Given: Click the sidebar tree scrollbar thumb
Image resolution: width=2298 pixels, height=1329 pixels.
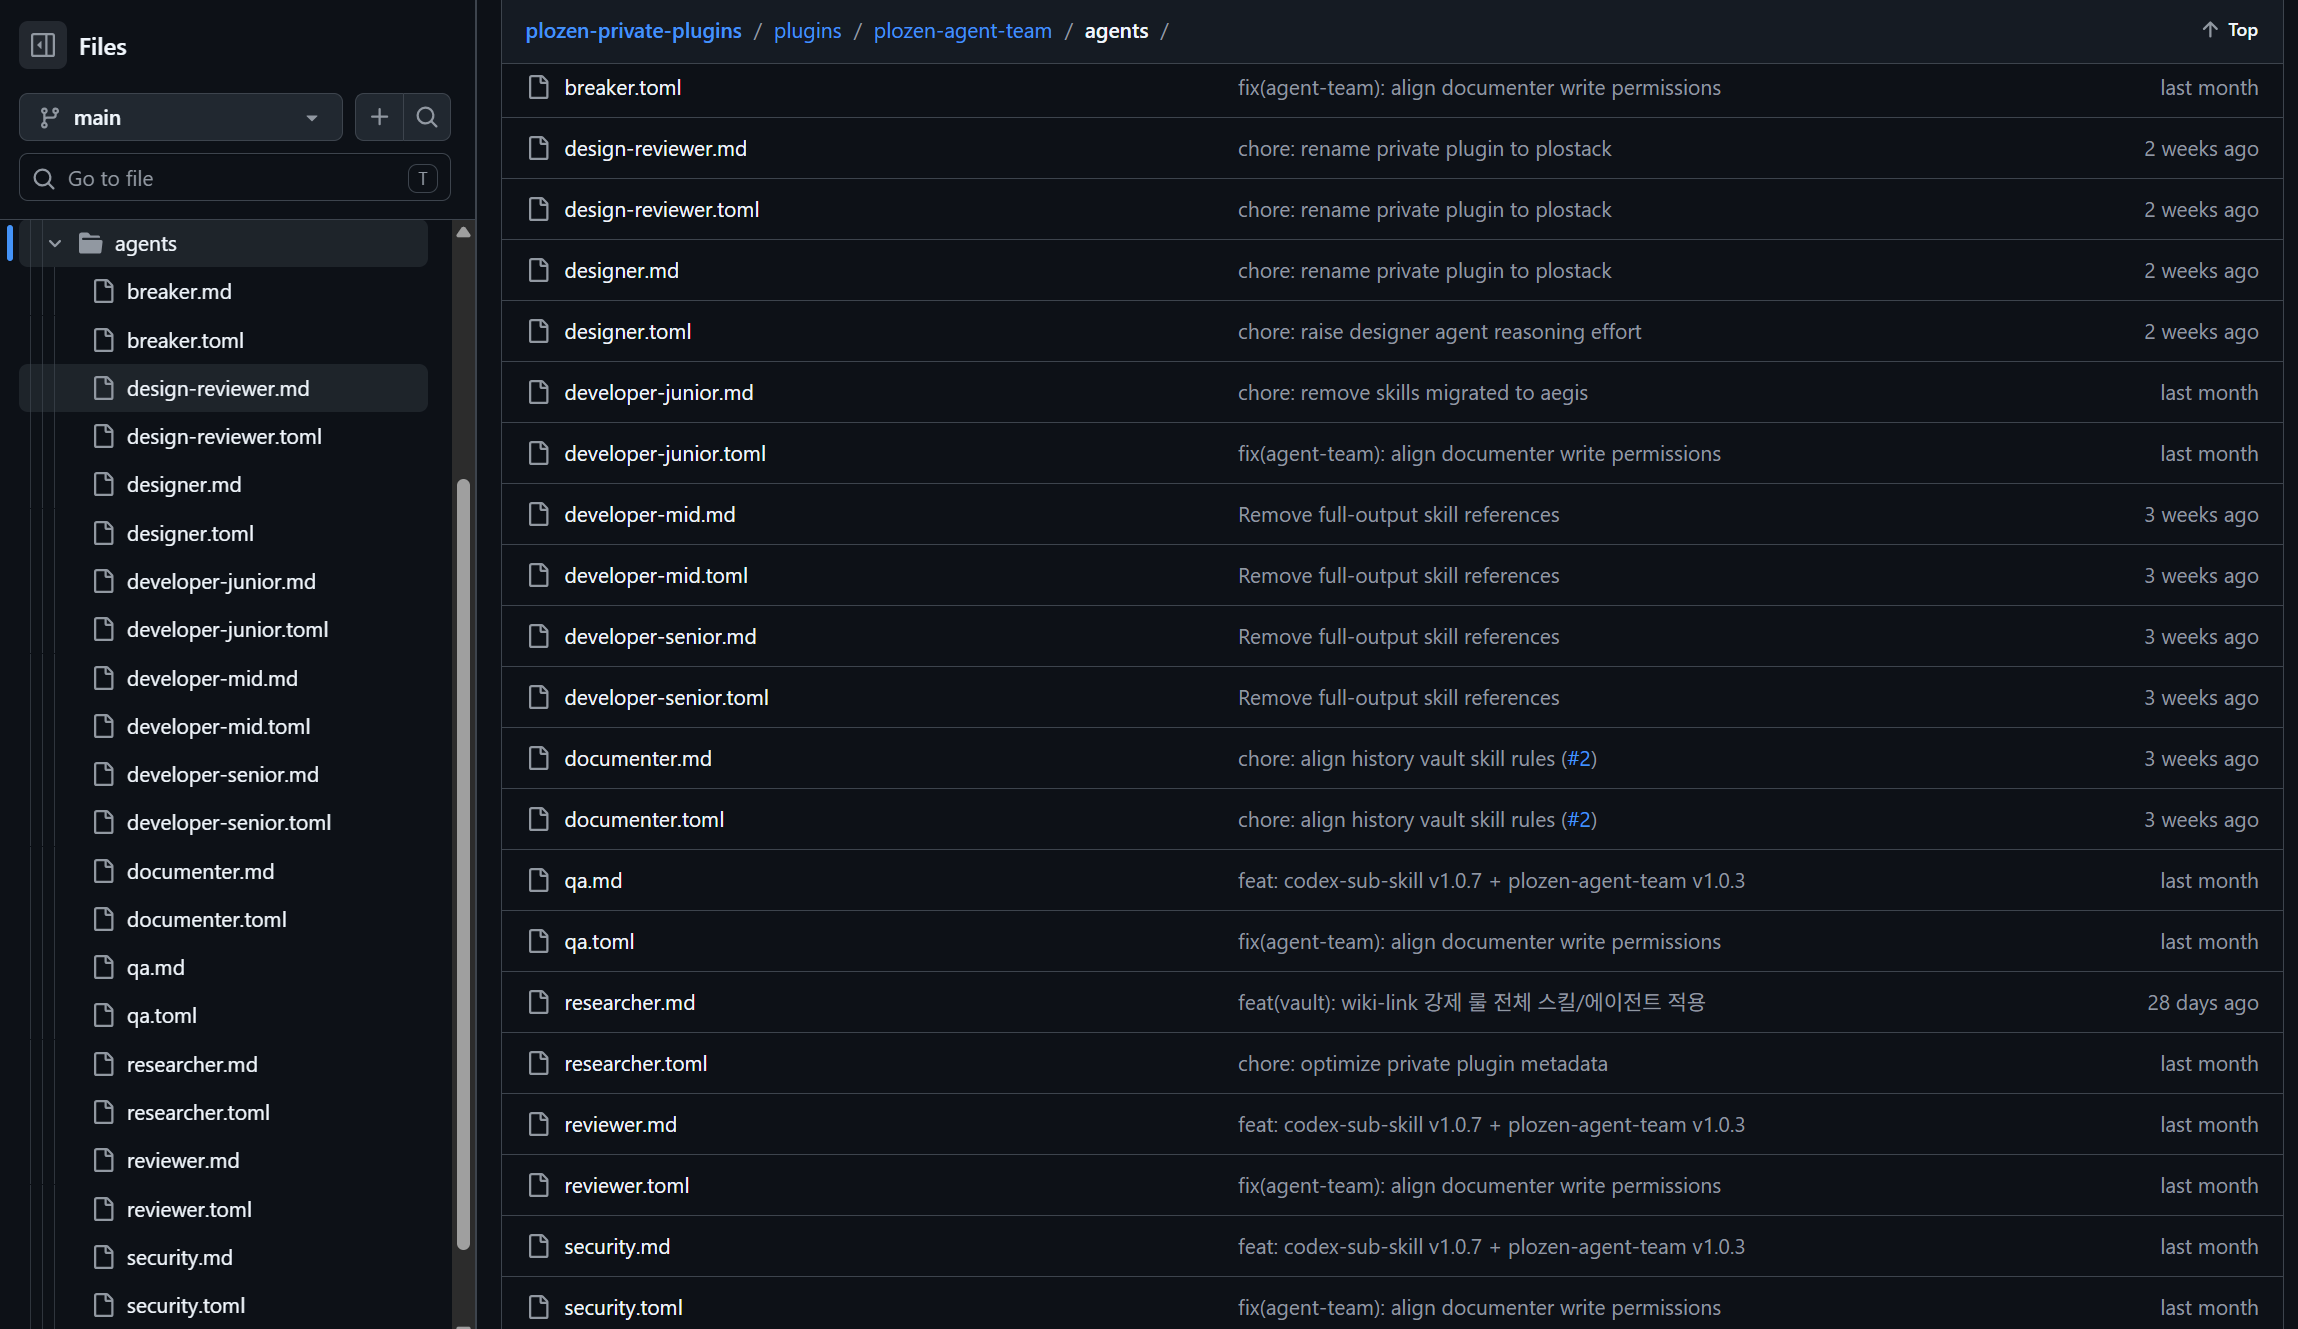Looking at the screenshot, I should click(x=463, y=865).
